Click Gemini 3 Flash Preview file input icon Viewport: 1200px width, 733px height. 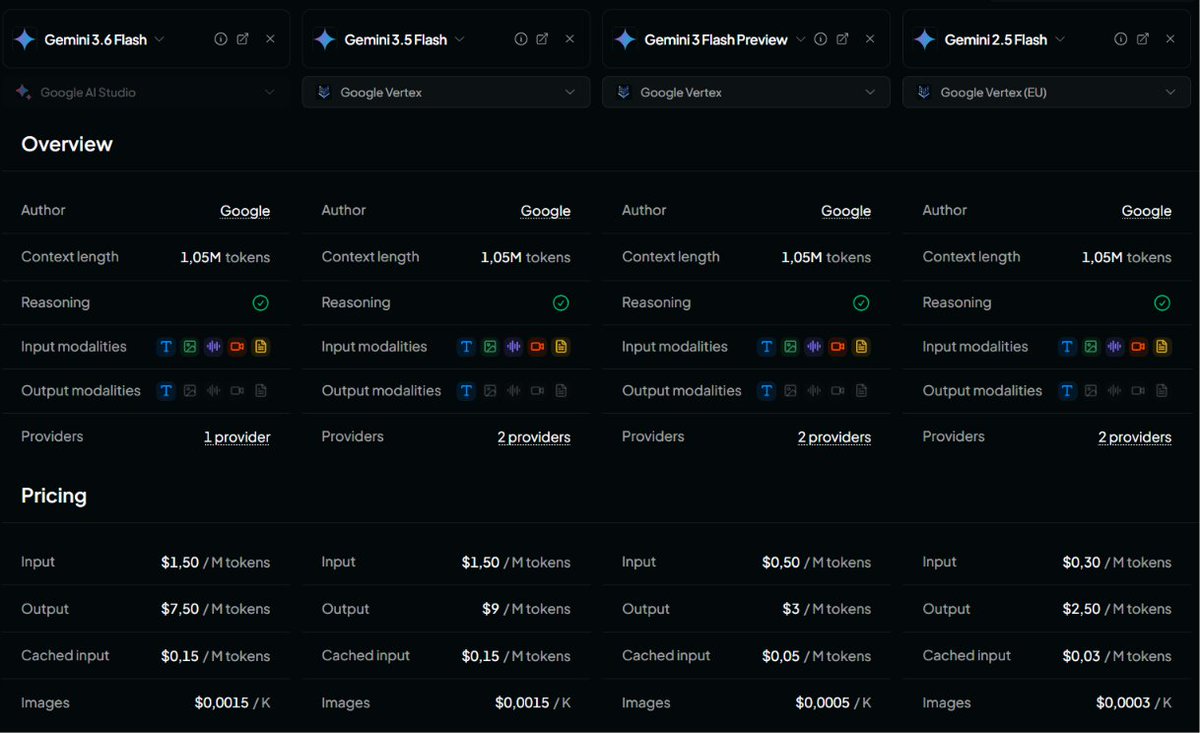tap(861, 347)
